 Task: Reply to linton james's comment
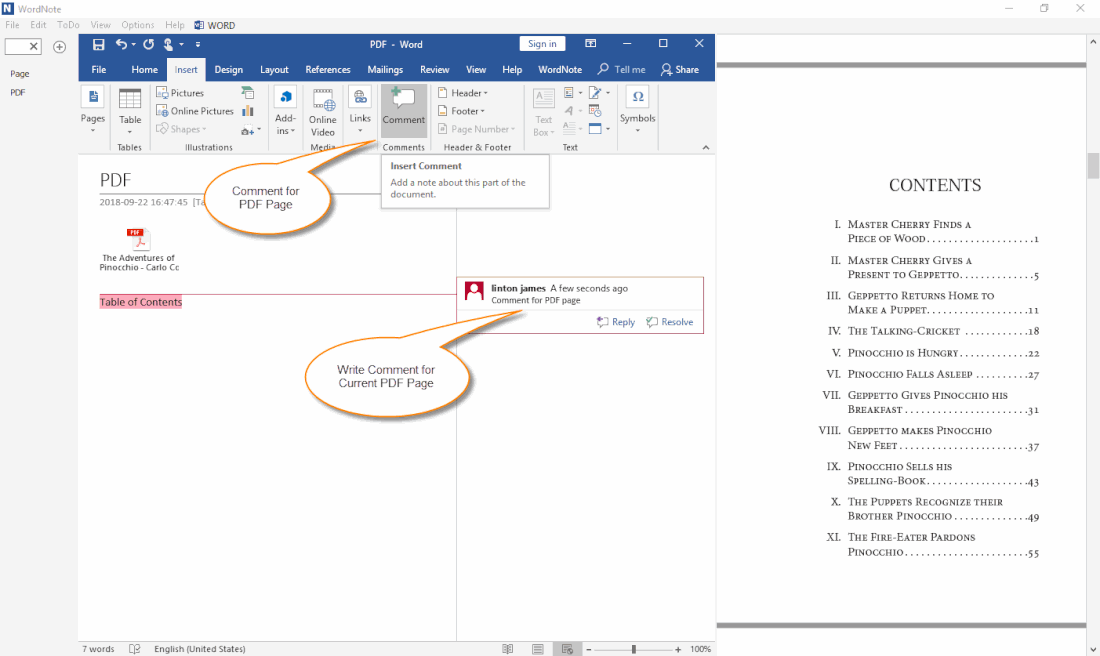pos(616,322)
